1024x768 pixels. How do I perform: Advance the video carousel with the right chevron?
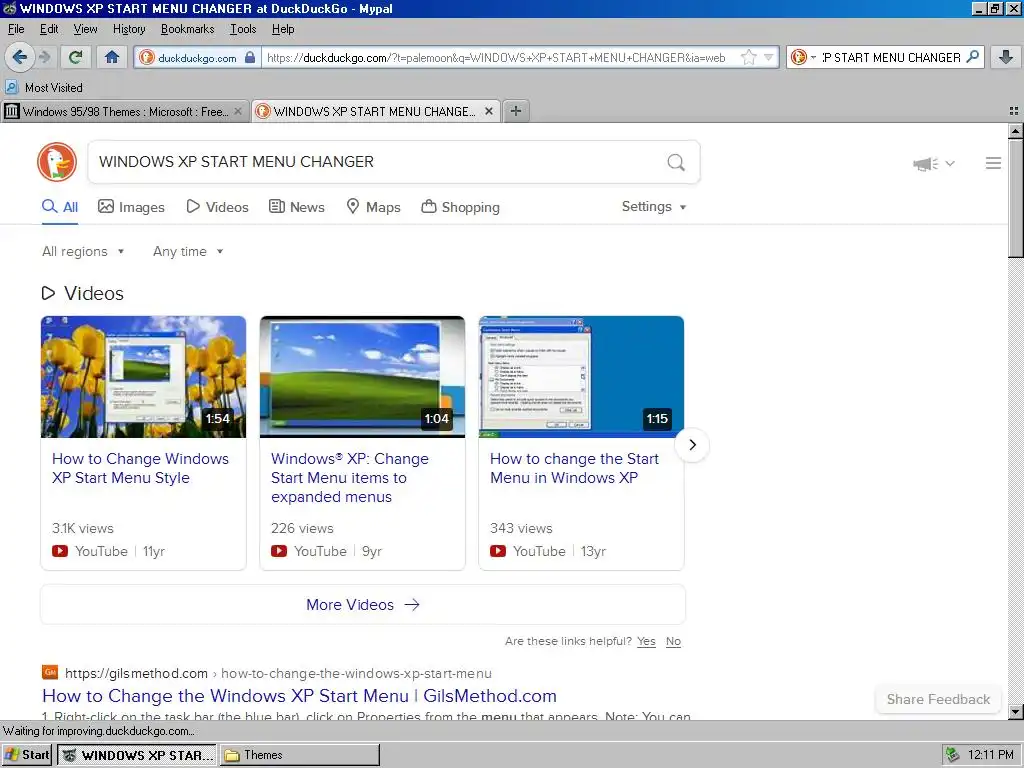[692, 445]
